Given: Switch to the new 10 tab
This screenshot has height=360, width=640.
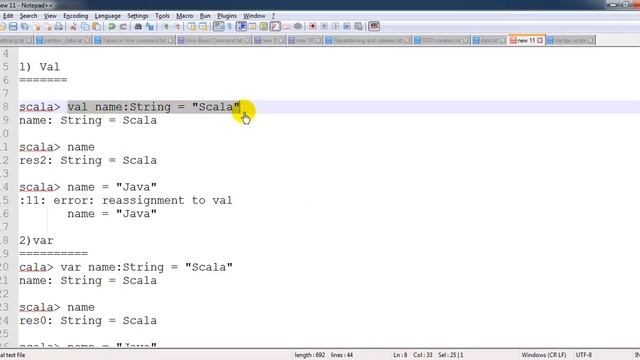Looking at the screenshot, I should [304, 40].
